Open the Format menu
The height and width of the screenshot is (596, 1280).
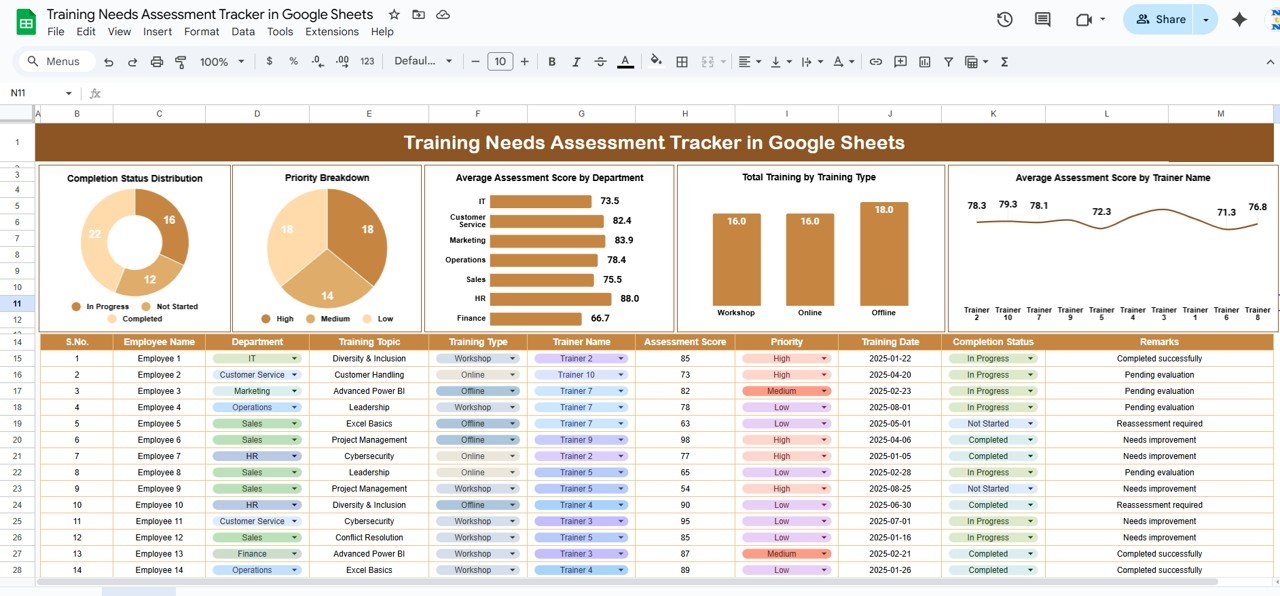pyautogui.click(x=201, y=32)
